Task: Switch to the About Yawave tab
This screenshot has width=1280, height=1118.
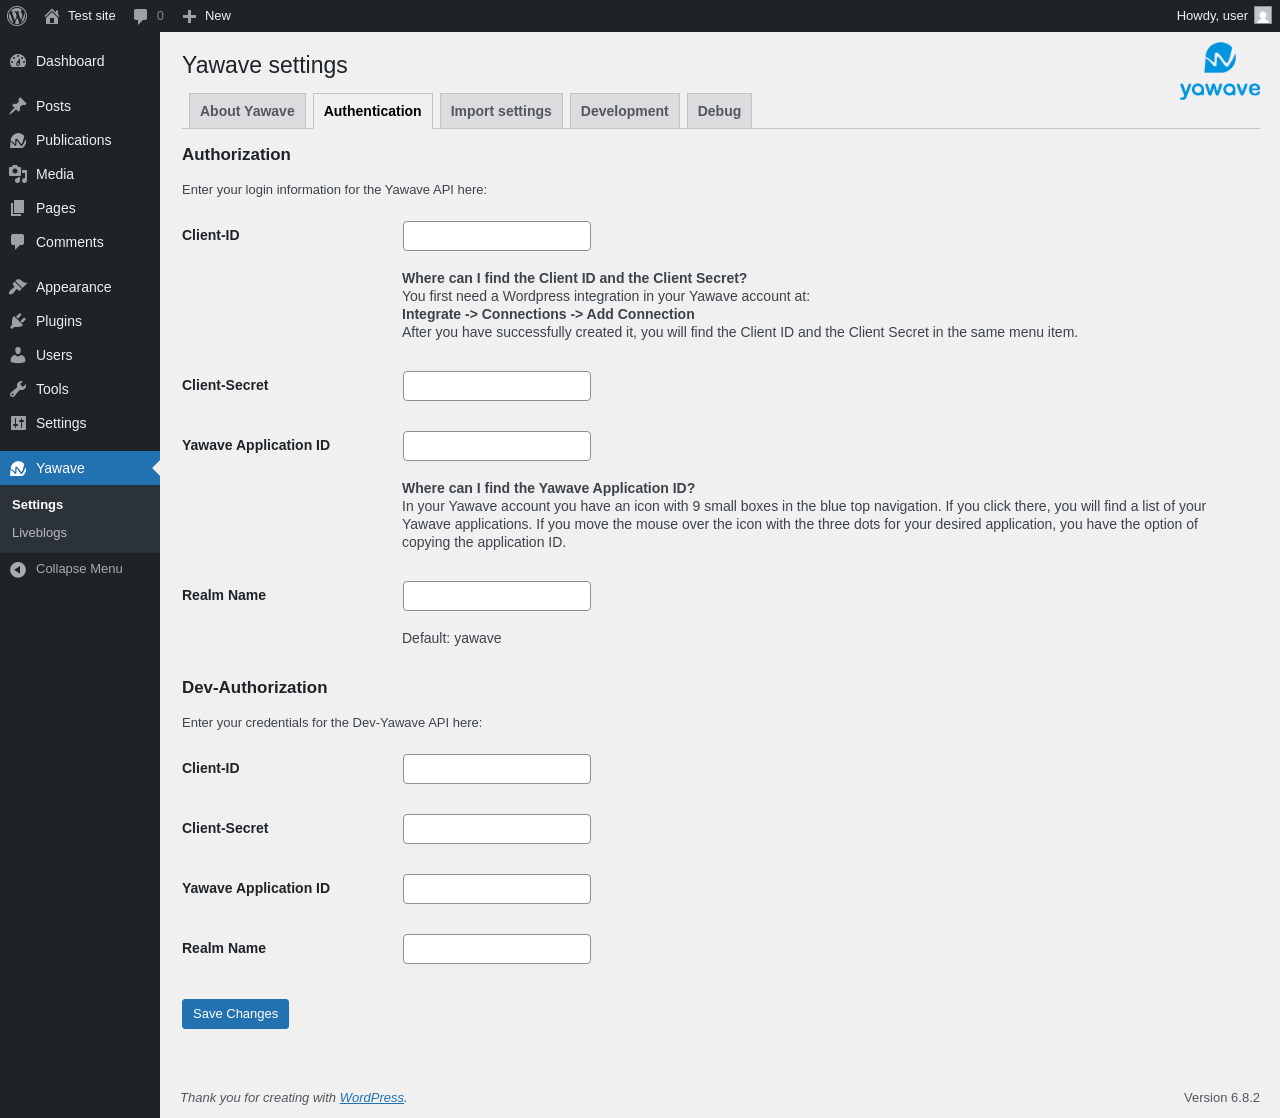Action: tap(247, 111)
